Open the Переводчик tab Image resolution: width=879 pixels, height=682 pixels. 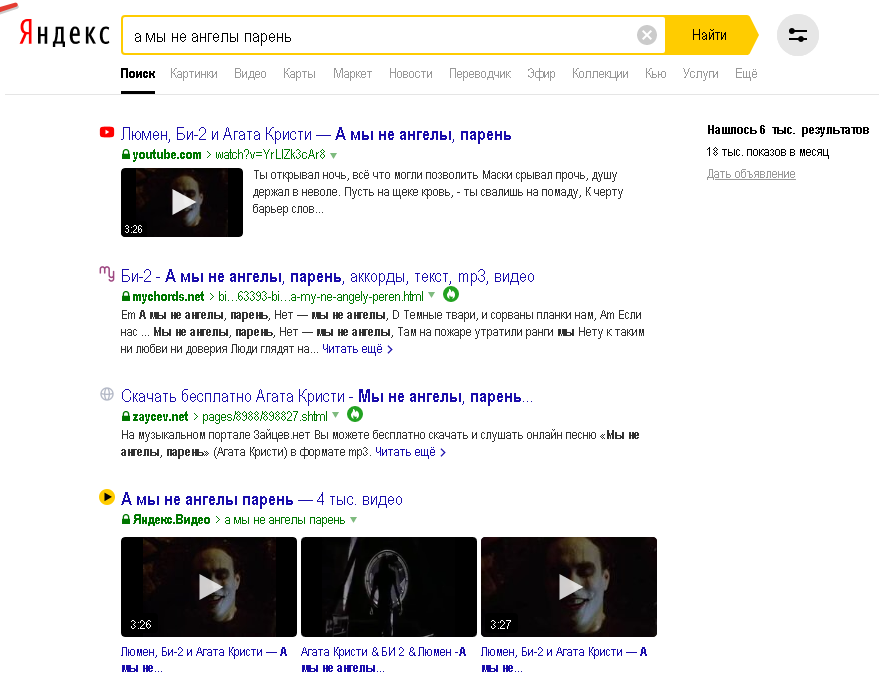(480, 73)
